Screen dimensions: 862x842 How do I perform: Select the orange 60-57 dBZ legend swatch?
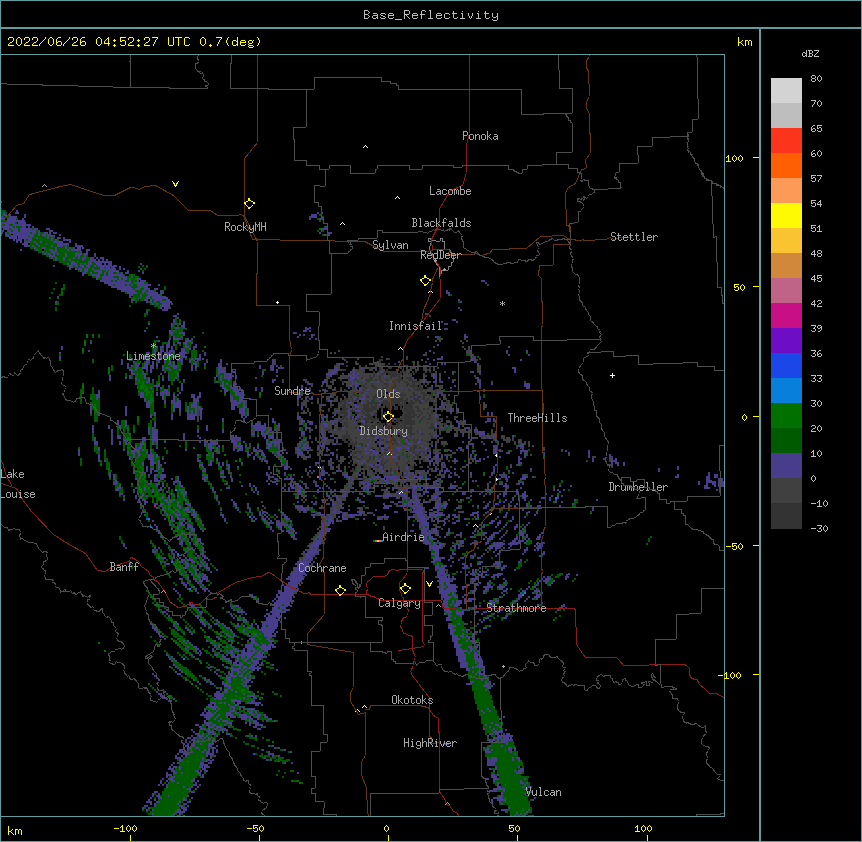(786, 165)
